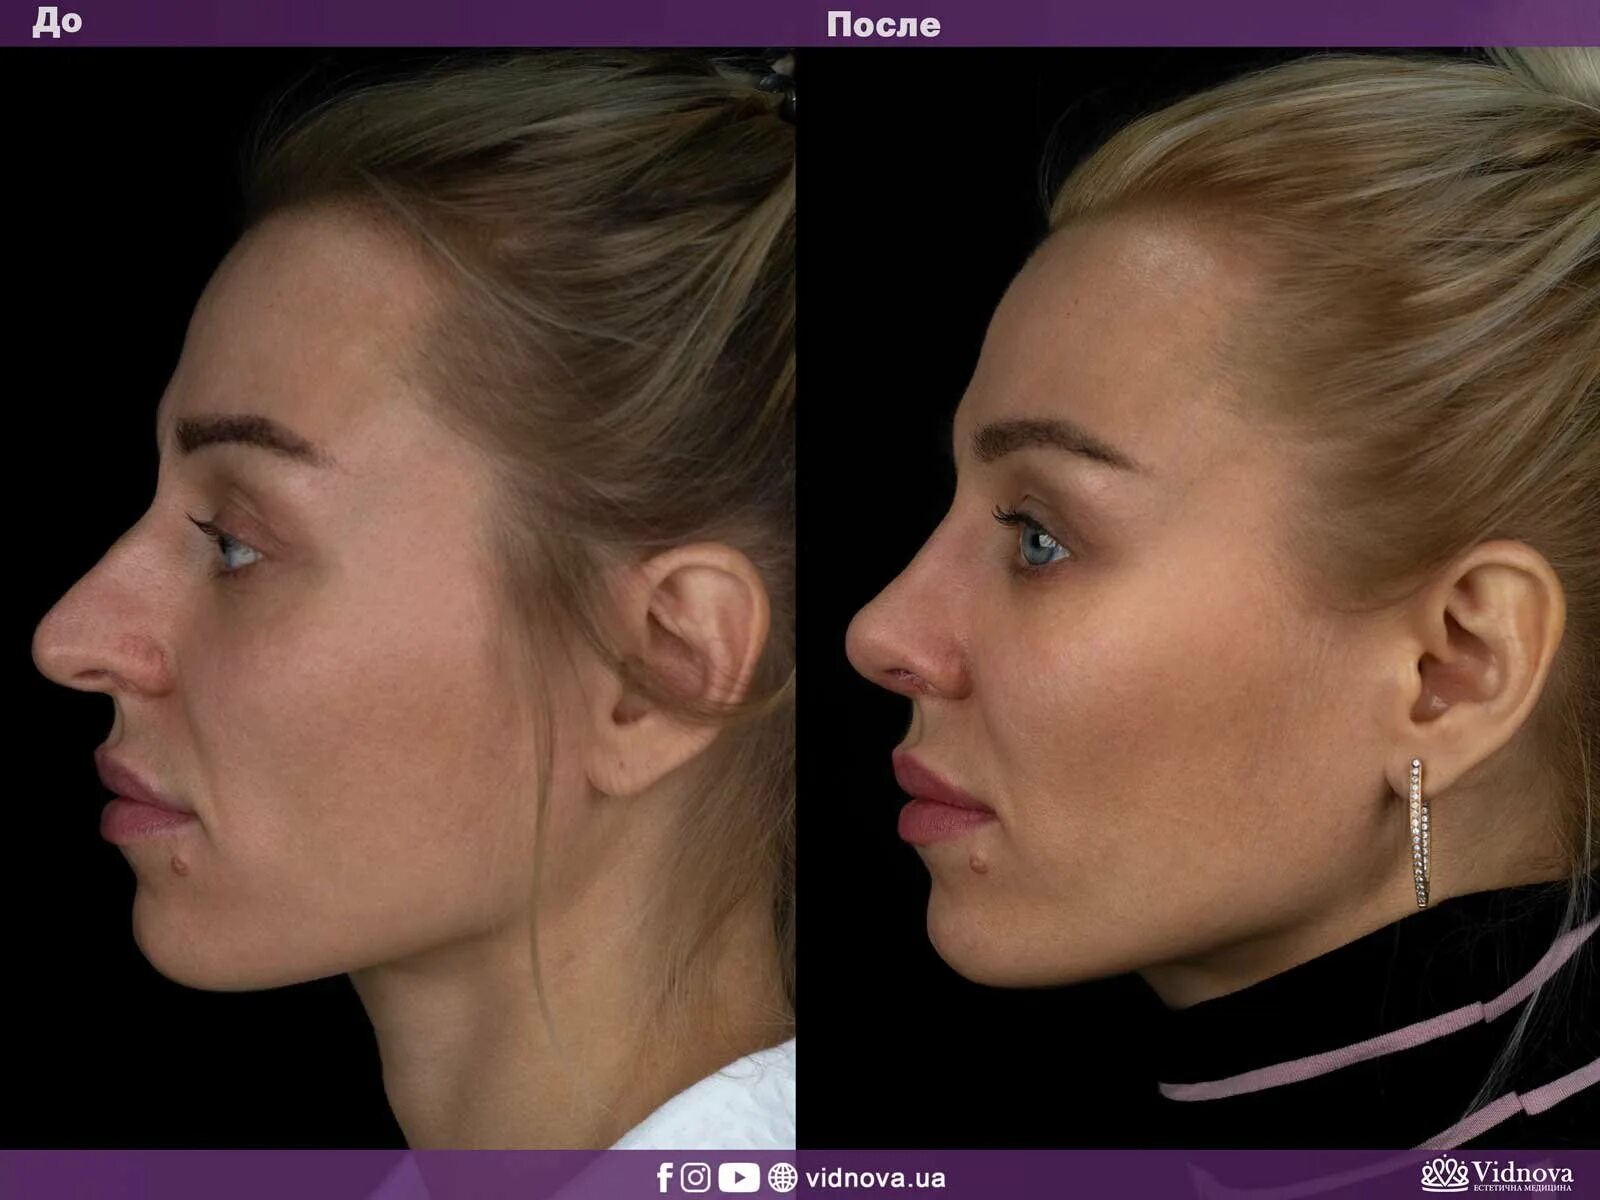Click the 'До' label at the top
1600x1200 pixels.
(57, 22)
